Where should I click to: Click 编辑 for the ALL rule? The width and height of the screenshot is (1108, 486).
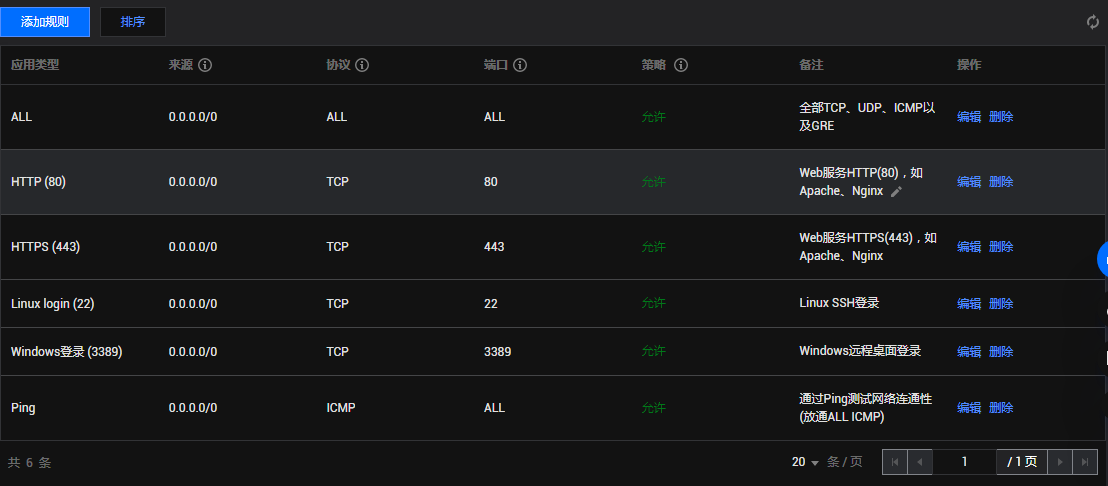(x=969, y=117)
